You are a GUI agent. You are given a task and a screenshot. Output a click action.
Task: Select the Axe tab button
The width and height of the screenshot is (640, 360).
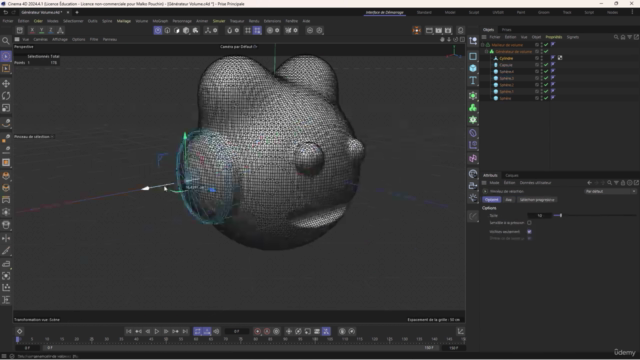[x=509, y=200]
